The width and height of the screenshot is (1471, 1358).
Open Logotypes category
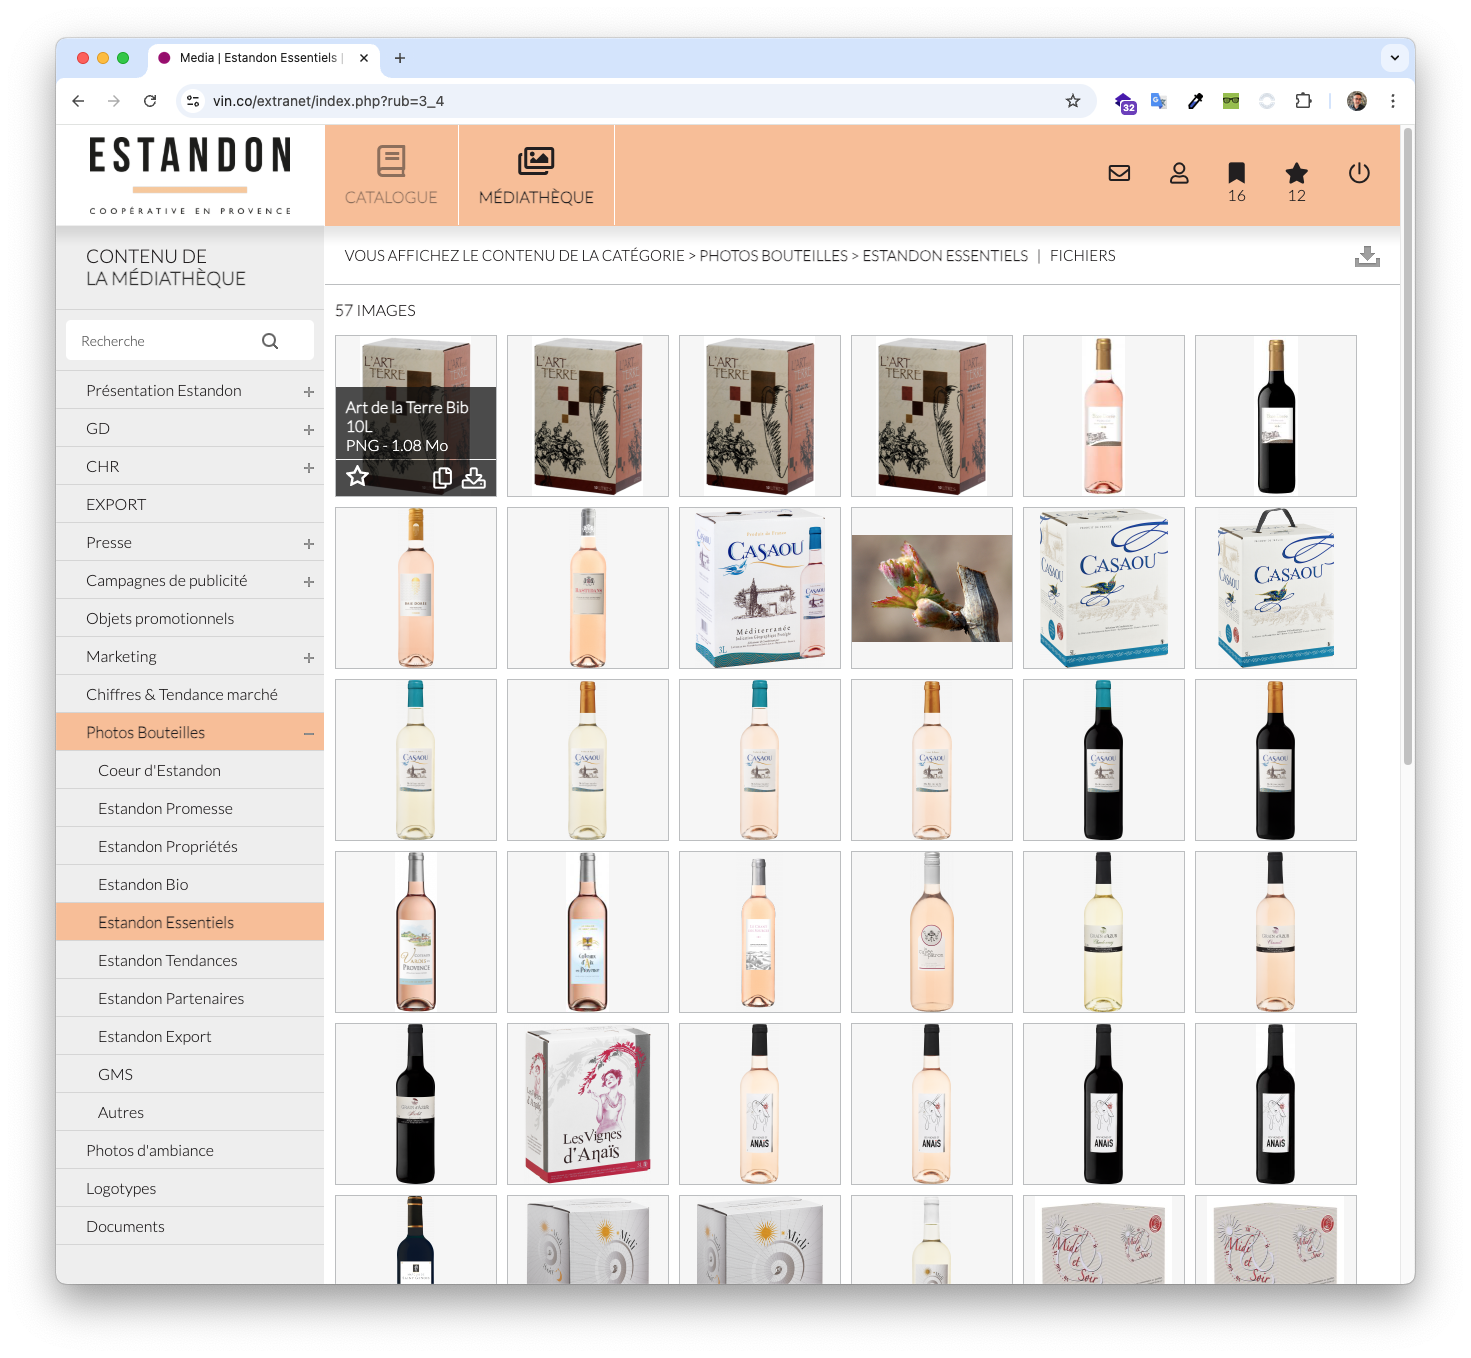click(x=190, y=1188)
